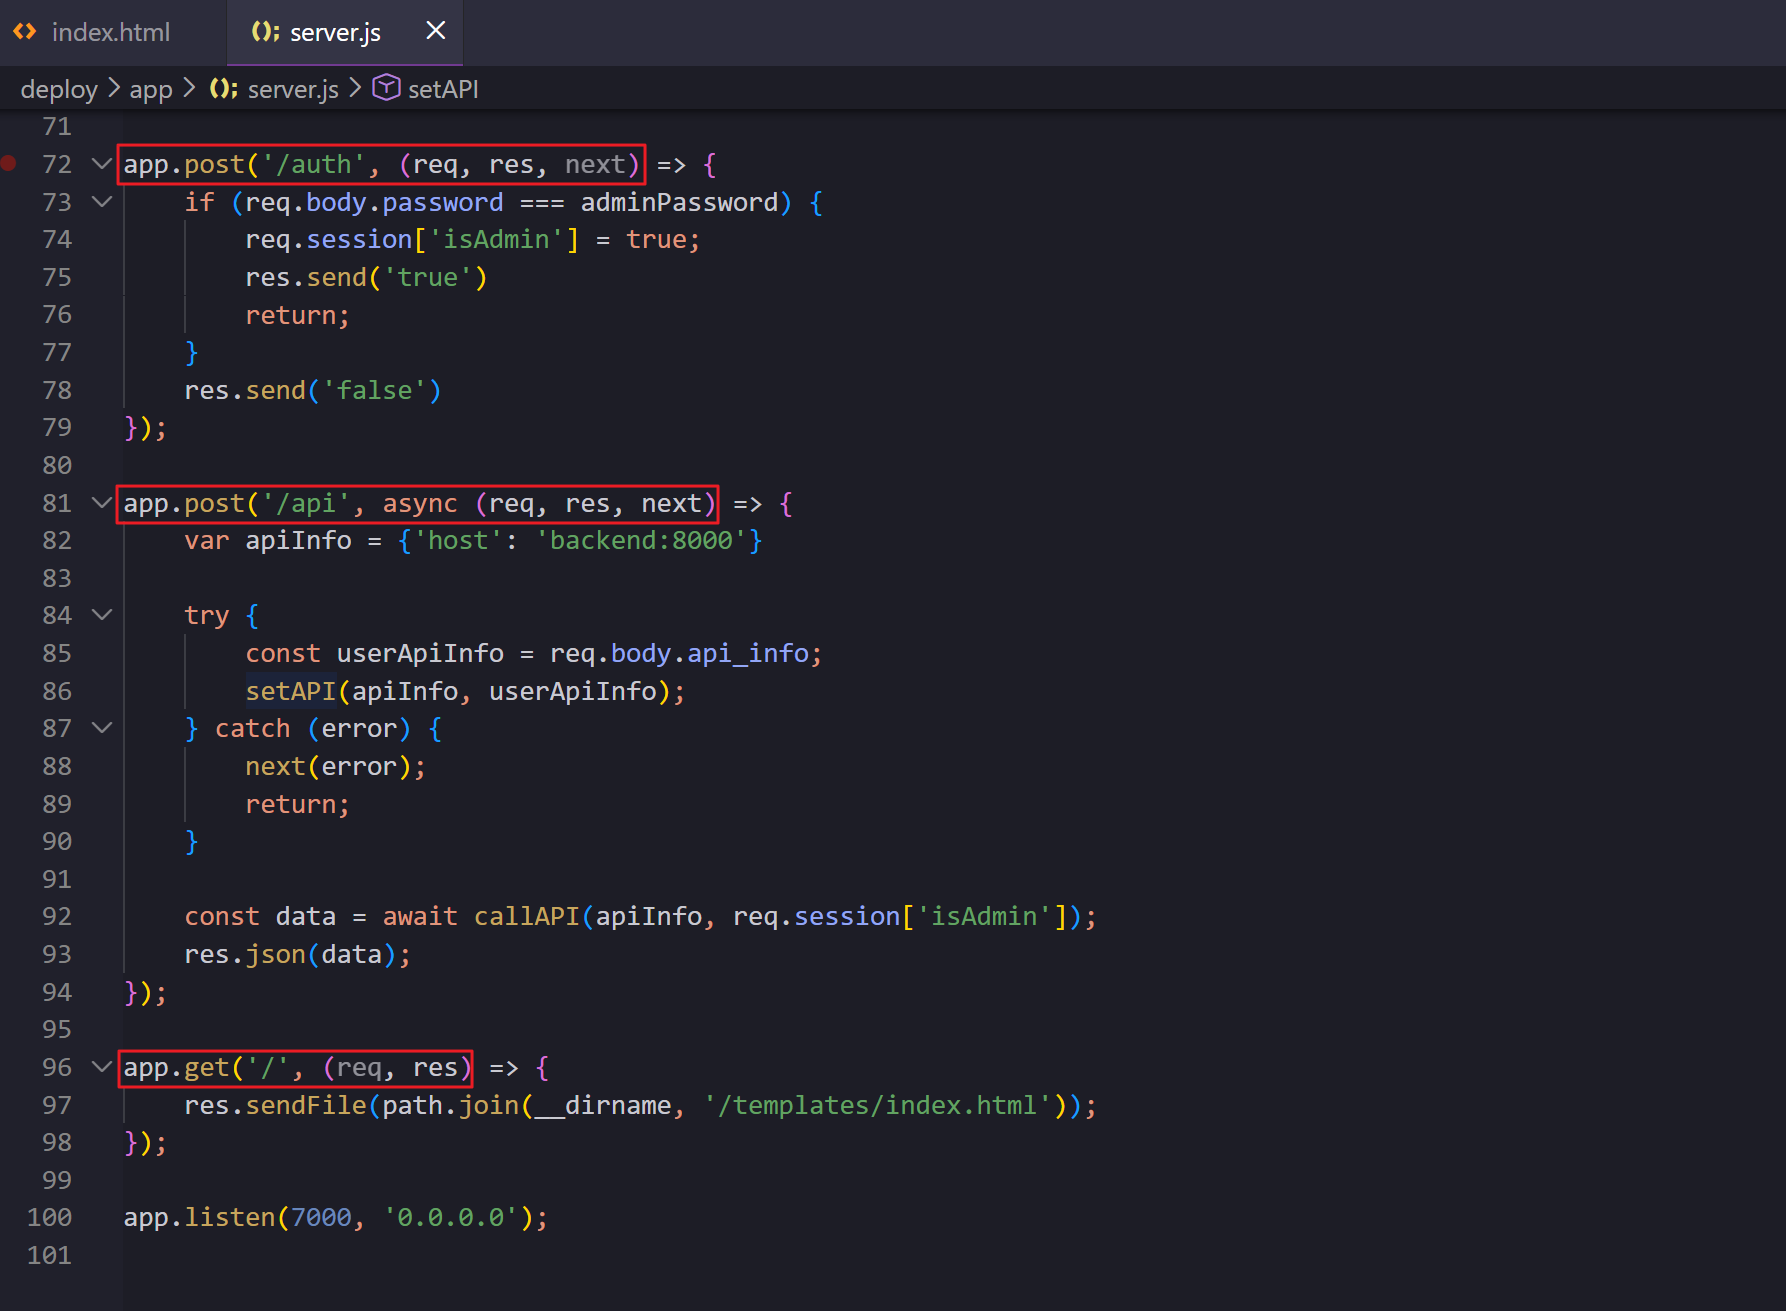Switch to the index.html tab
This screenshot has height=1311, width=1786.
(x=110, y=32)
